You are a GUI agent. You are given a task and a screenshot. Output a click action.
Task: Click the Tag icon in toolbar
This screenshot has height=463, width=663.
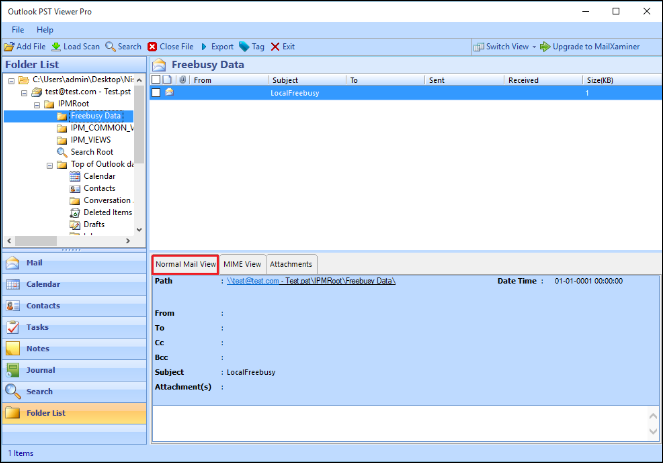pos(244,47)
